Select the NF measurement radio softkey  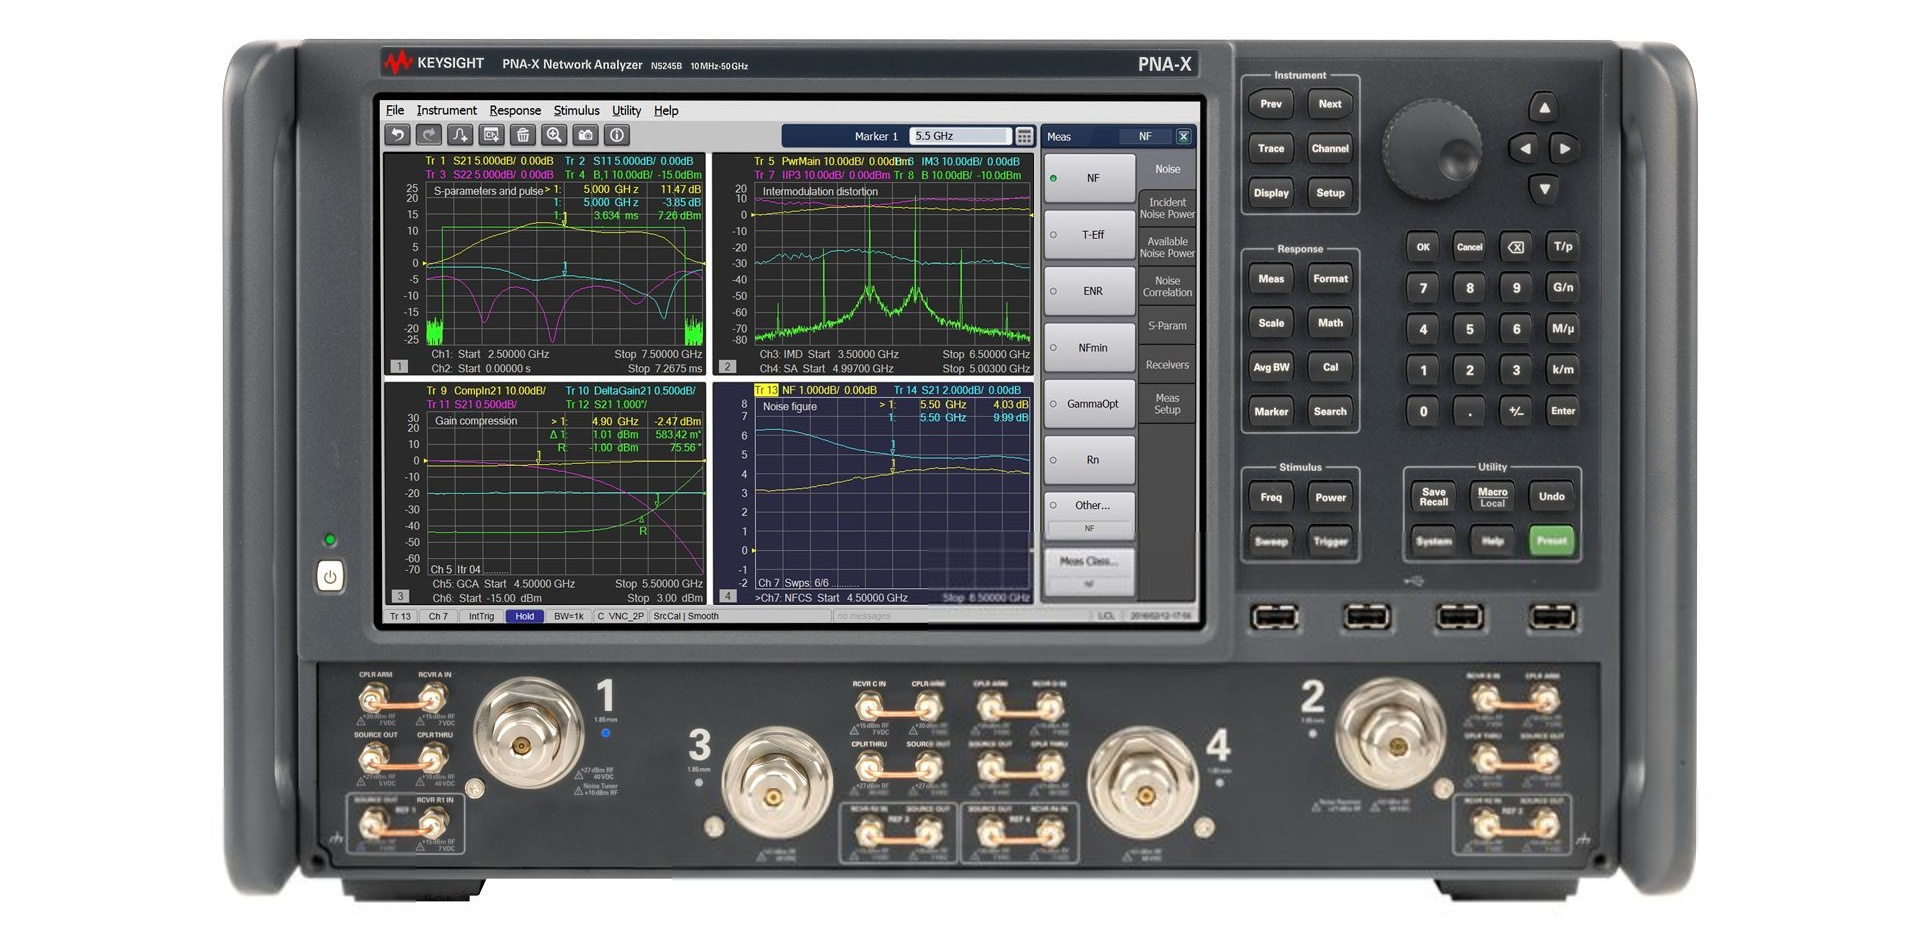coord(1090,178)
